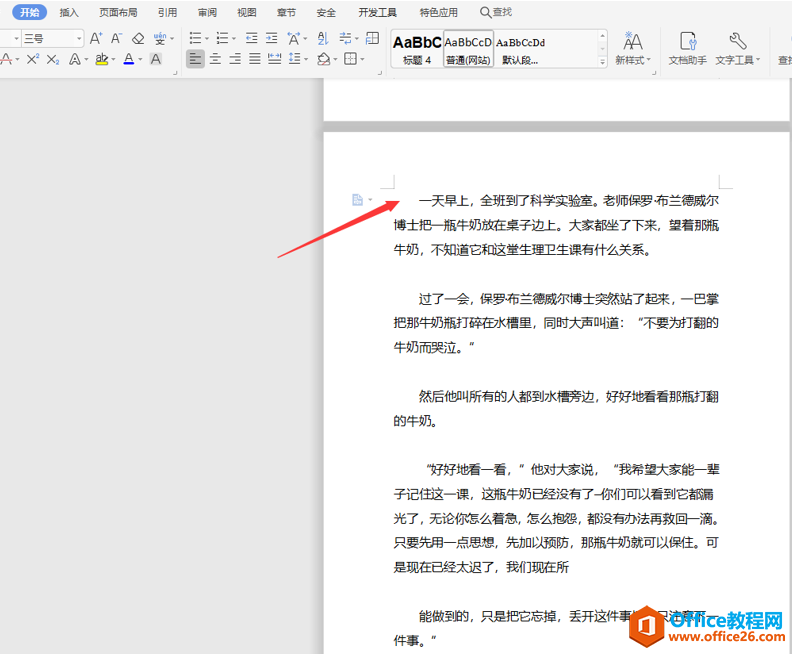
Task: Click the 新样式 icon
Action: click(x=632, y=48)
